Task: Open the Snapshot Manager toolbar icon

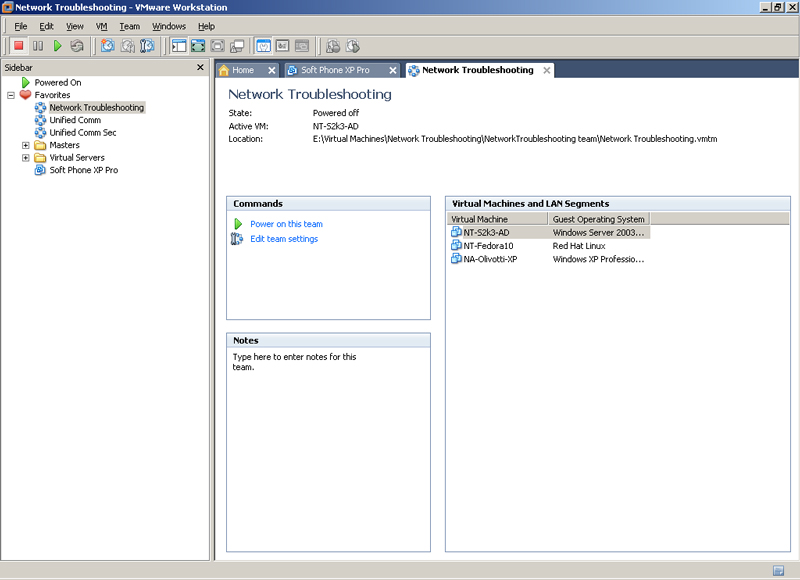Action: point(147,46)
